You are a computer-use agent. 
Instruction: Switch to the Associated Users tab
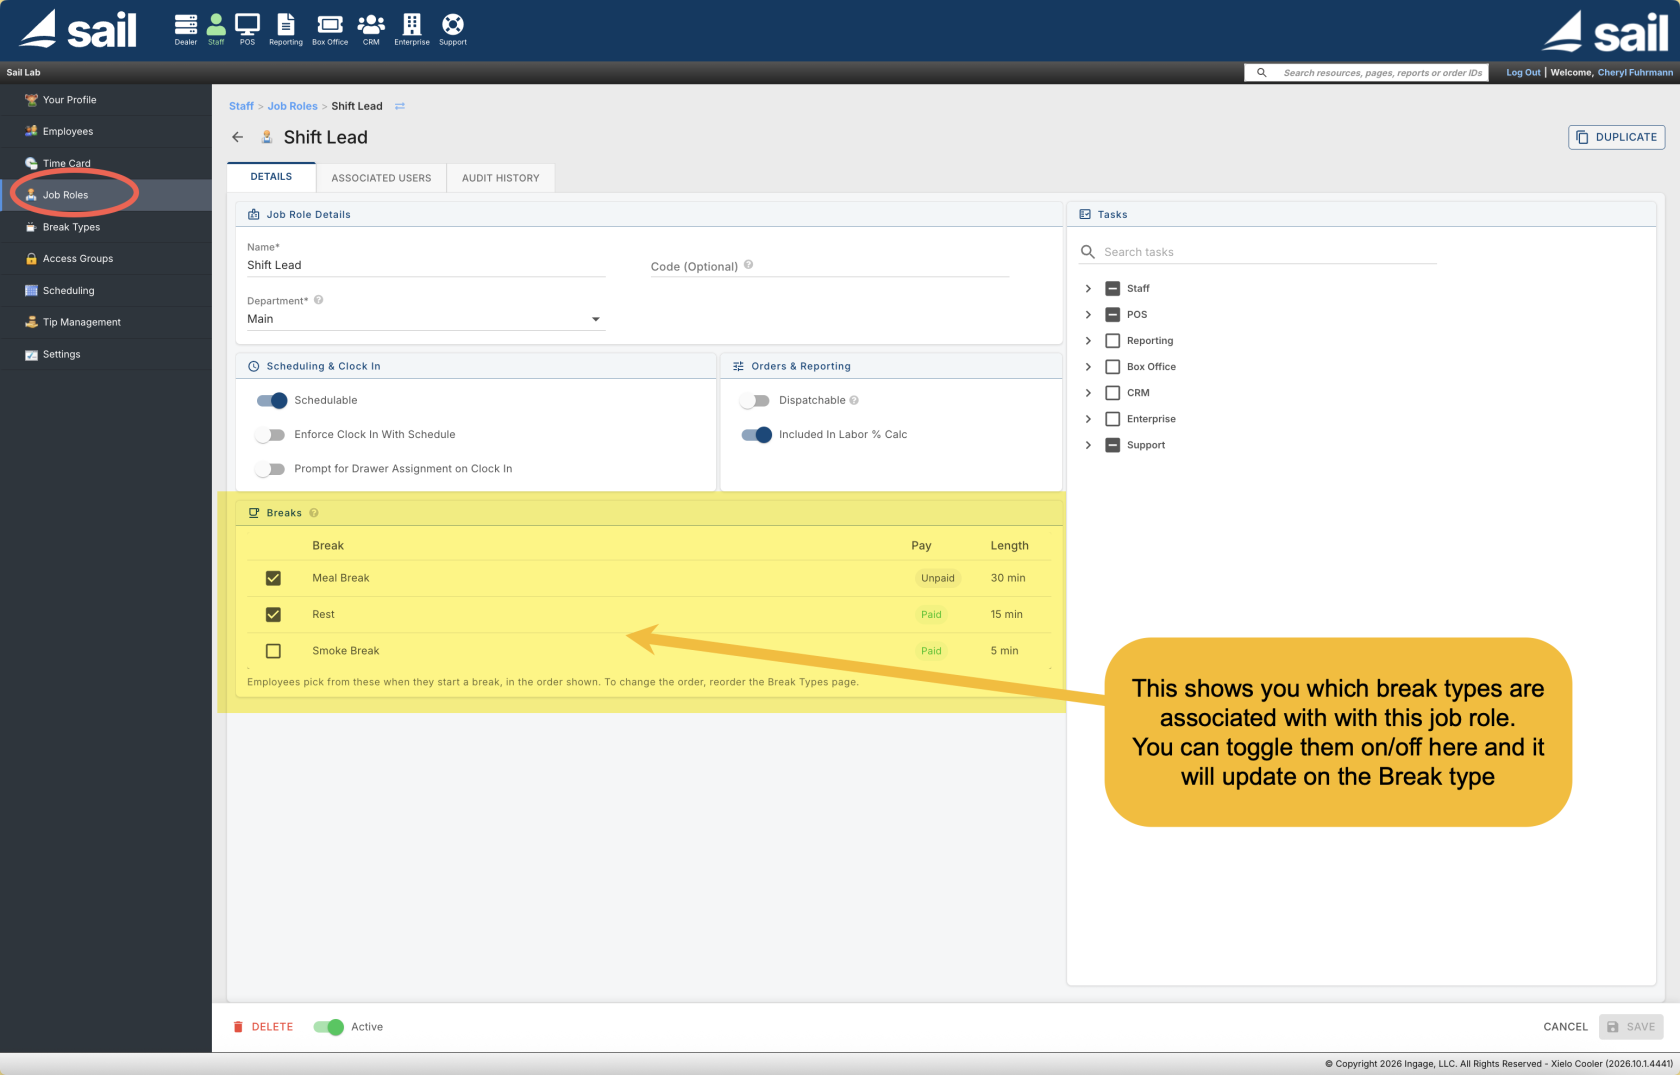381,178
